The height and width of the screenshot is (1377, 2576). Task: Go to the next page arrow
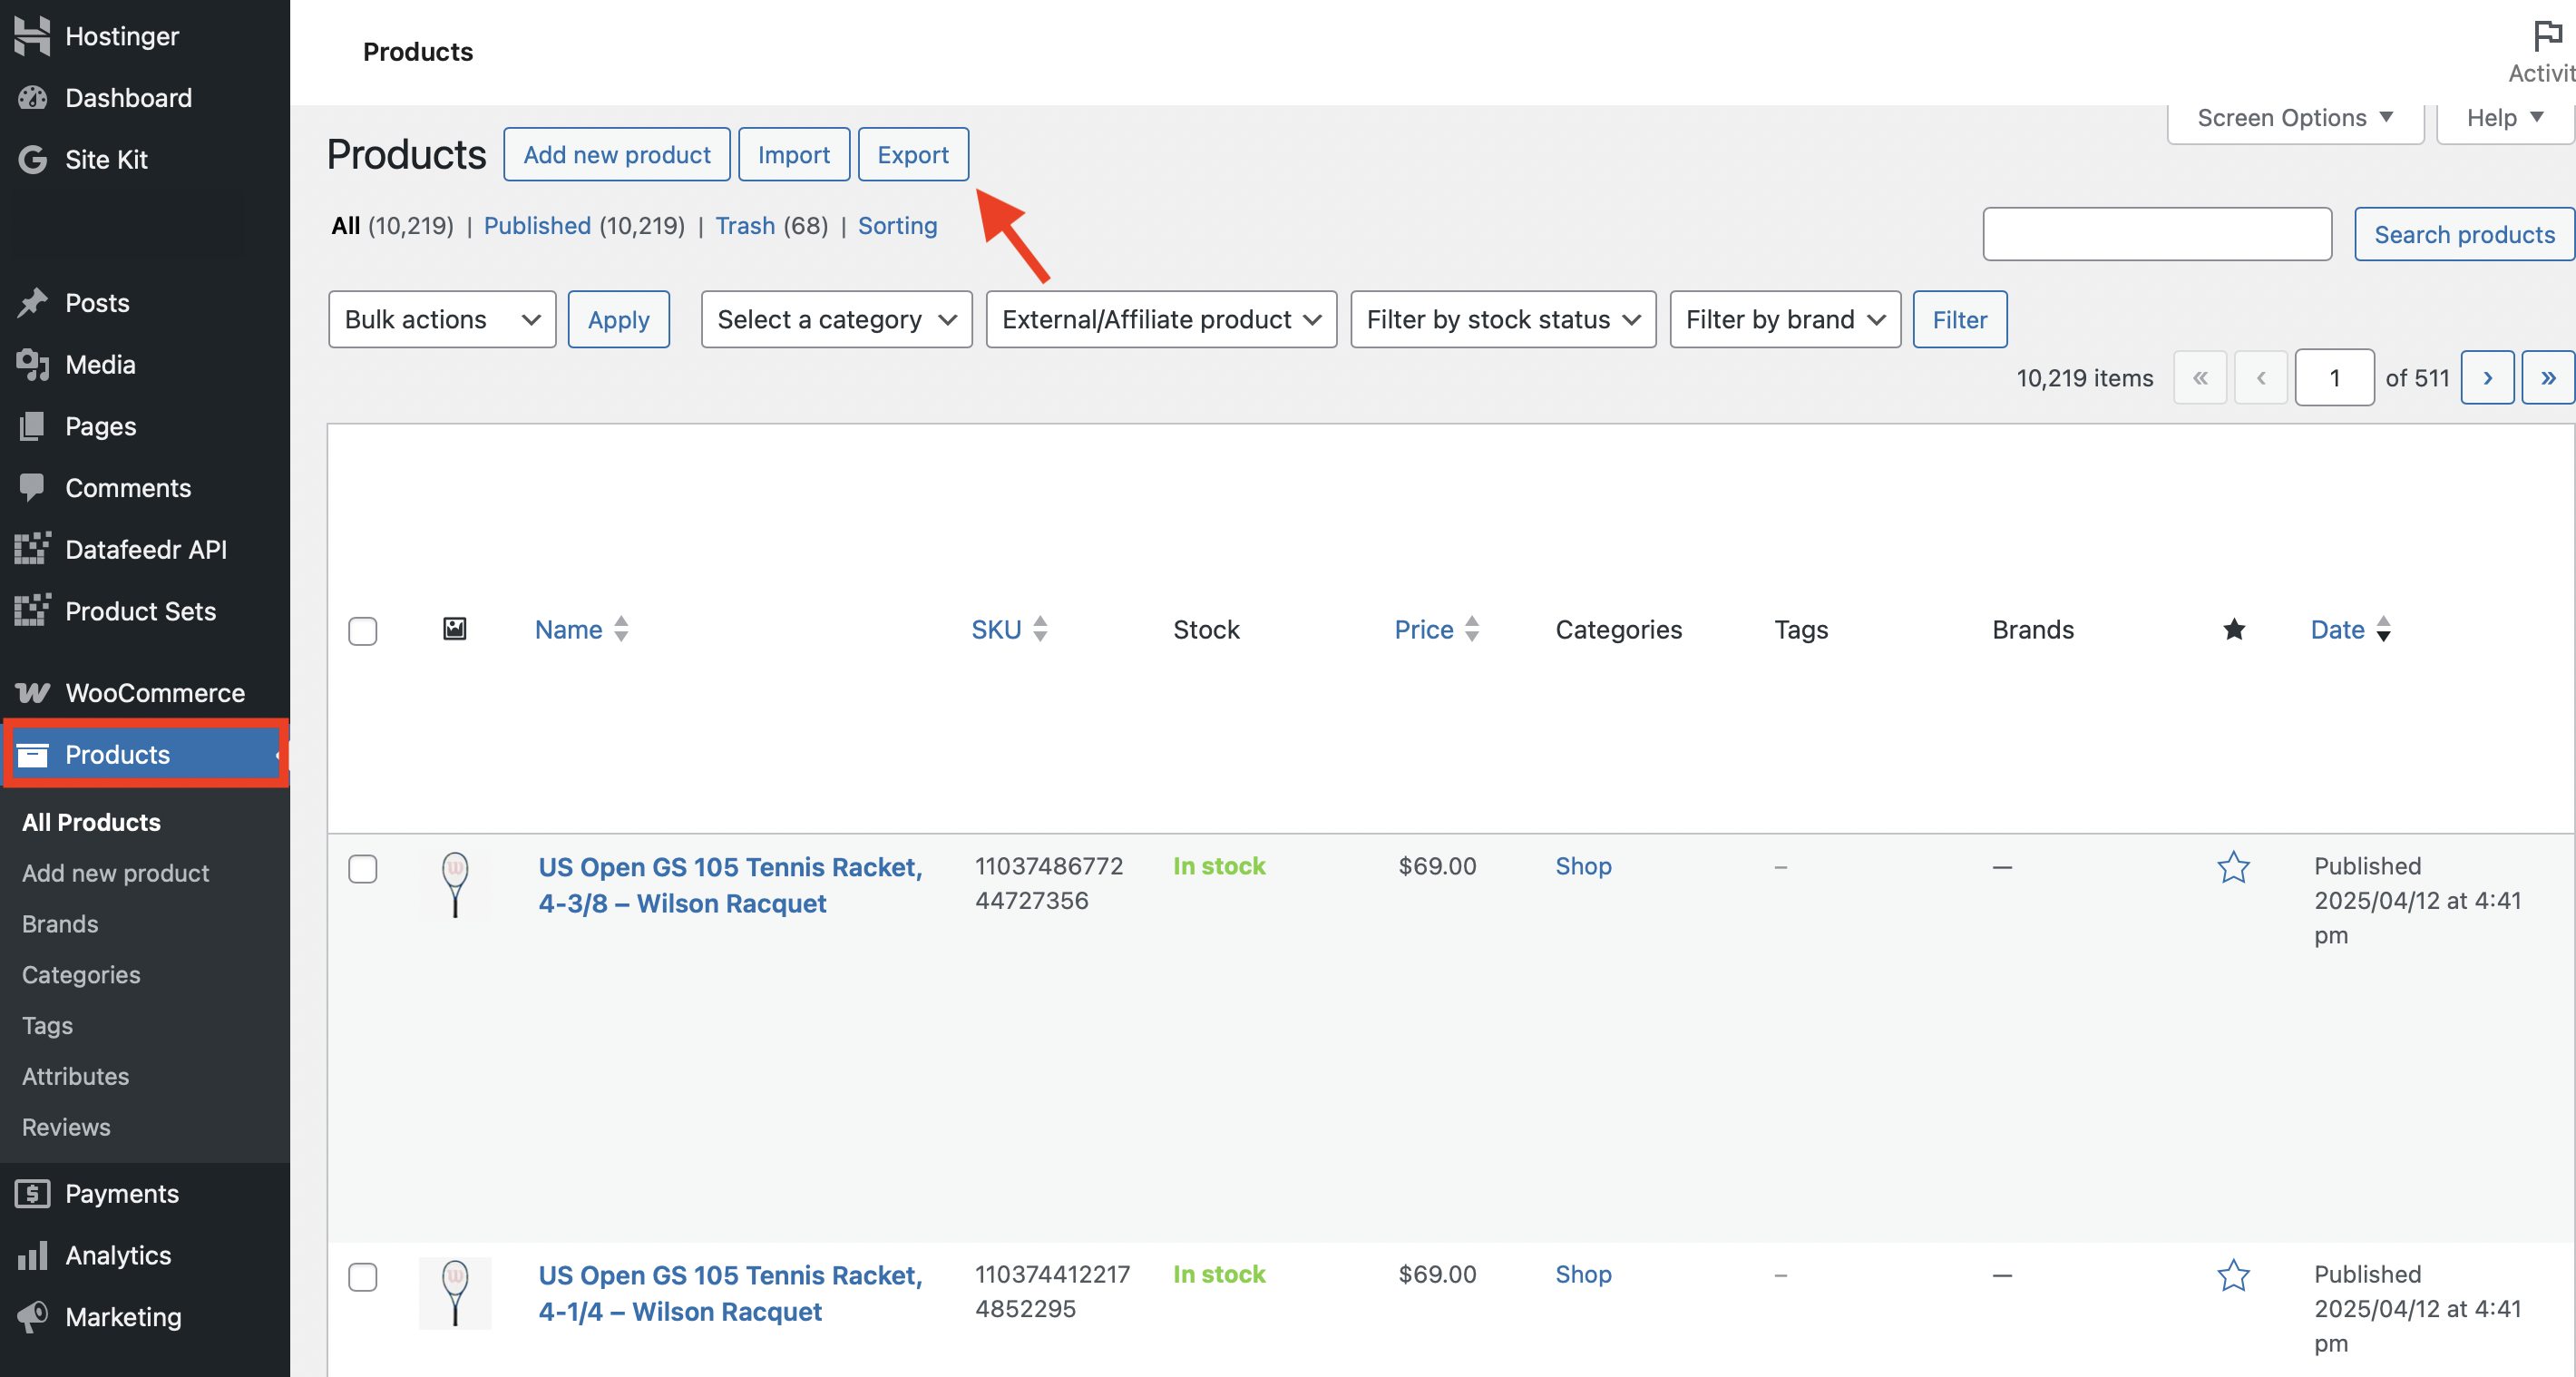(2487, 378)
